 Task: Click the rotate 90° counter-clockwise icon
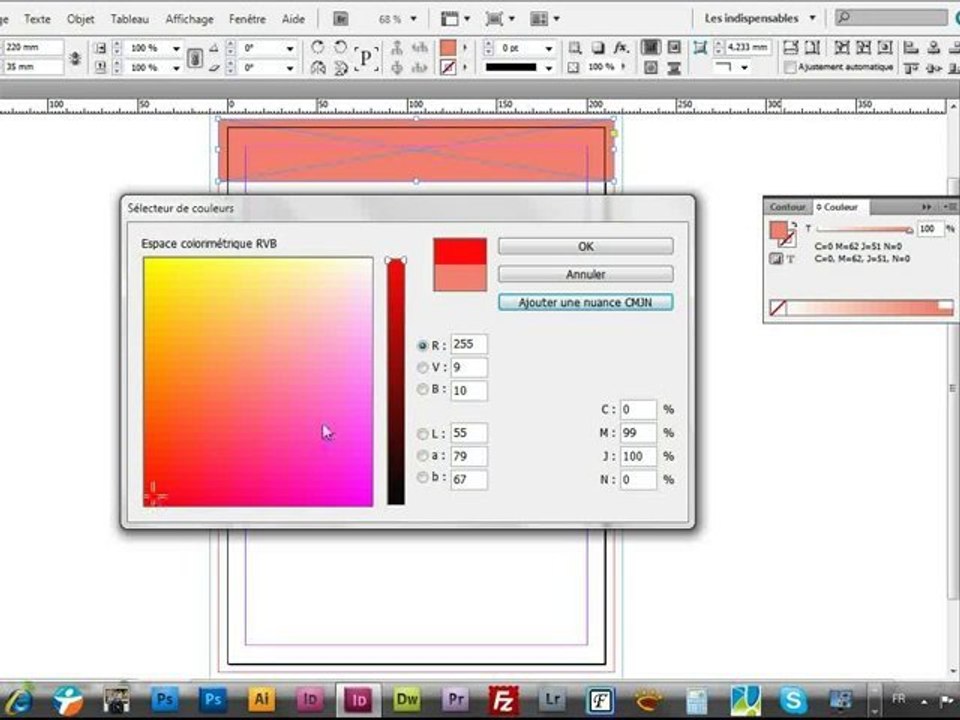(340, 47)
